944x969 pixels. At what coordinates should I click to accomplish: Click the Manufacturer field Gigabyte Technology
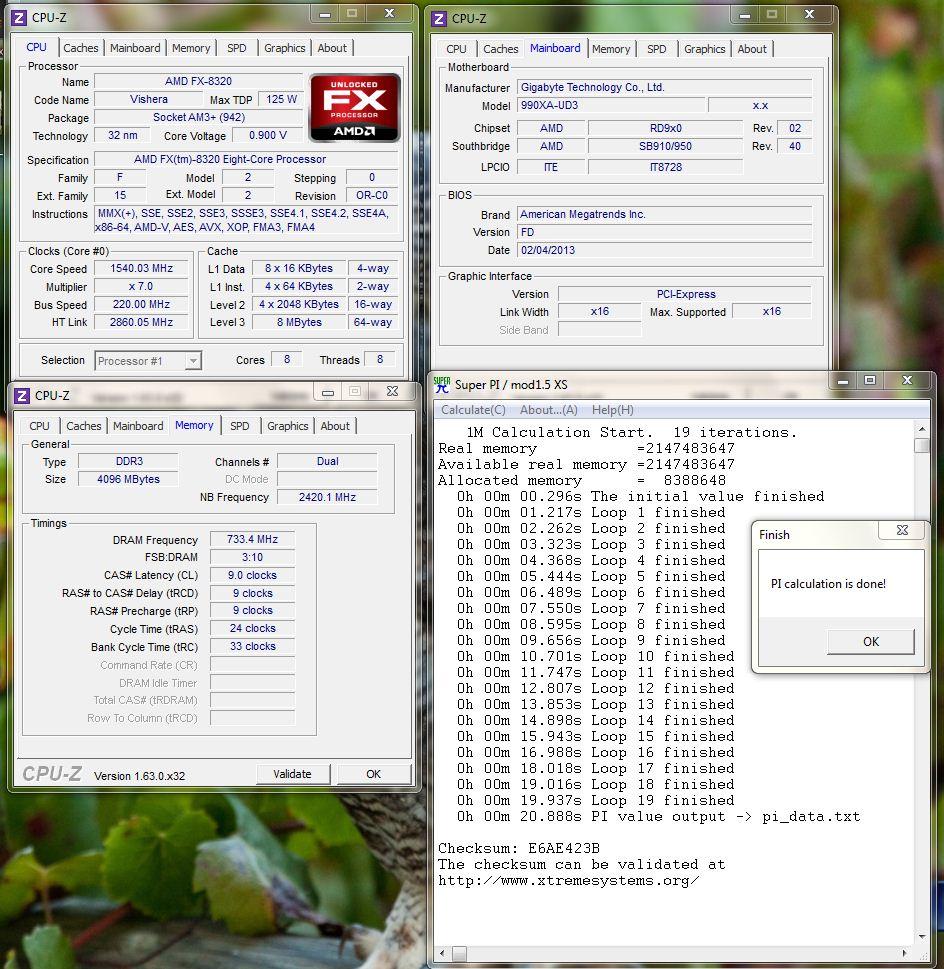[664, 88]
